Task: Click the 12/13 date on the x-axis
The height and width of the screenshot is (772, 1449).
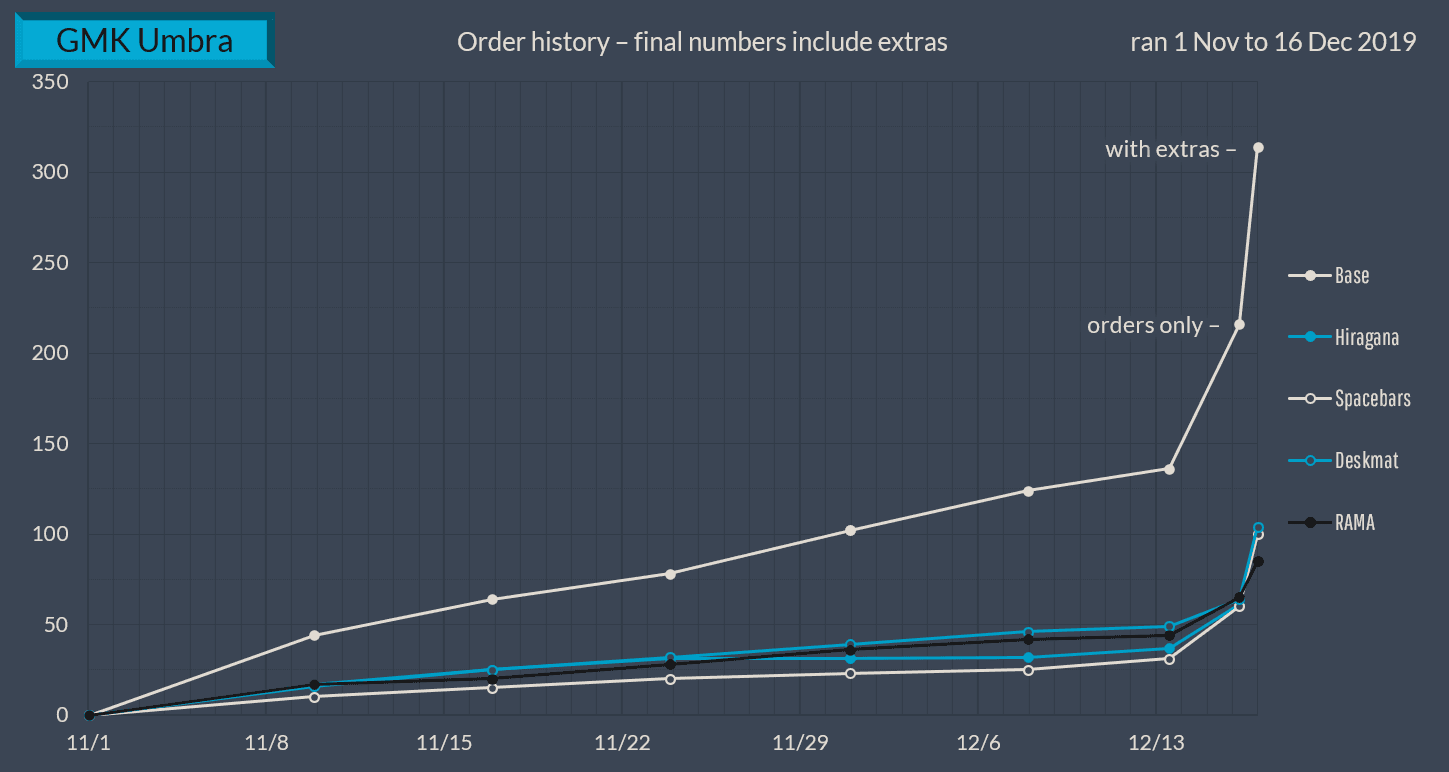Action: [x=1156, y=743]
